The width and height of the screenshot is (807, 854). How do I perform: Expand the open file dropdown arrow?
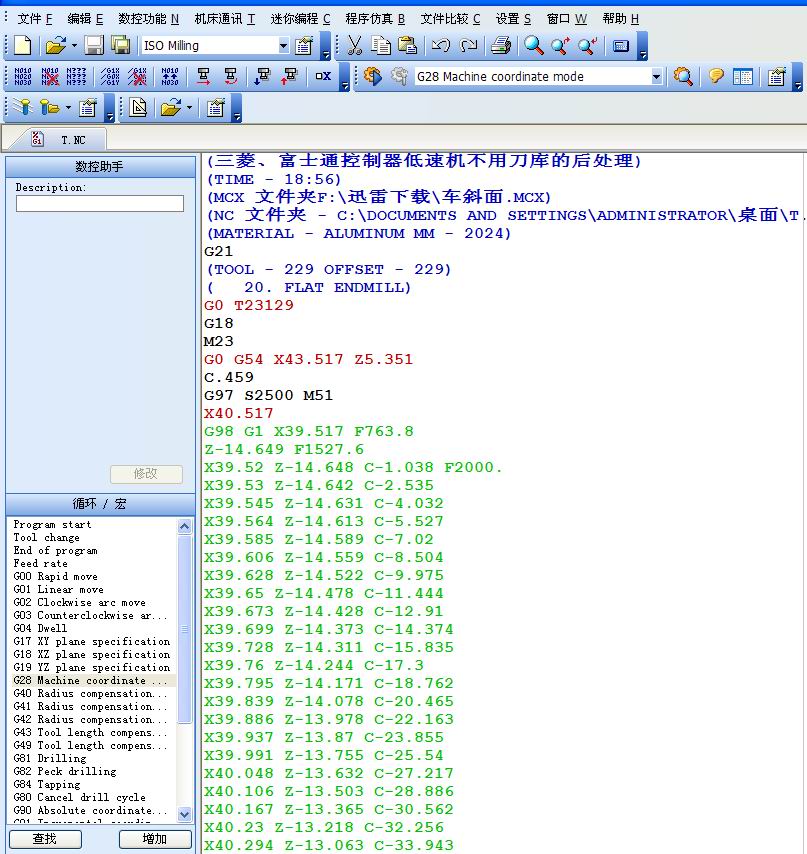point(74,46)
